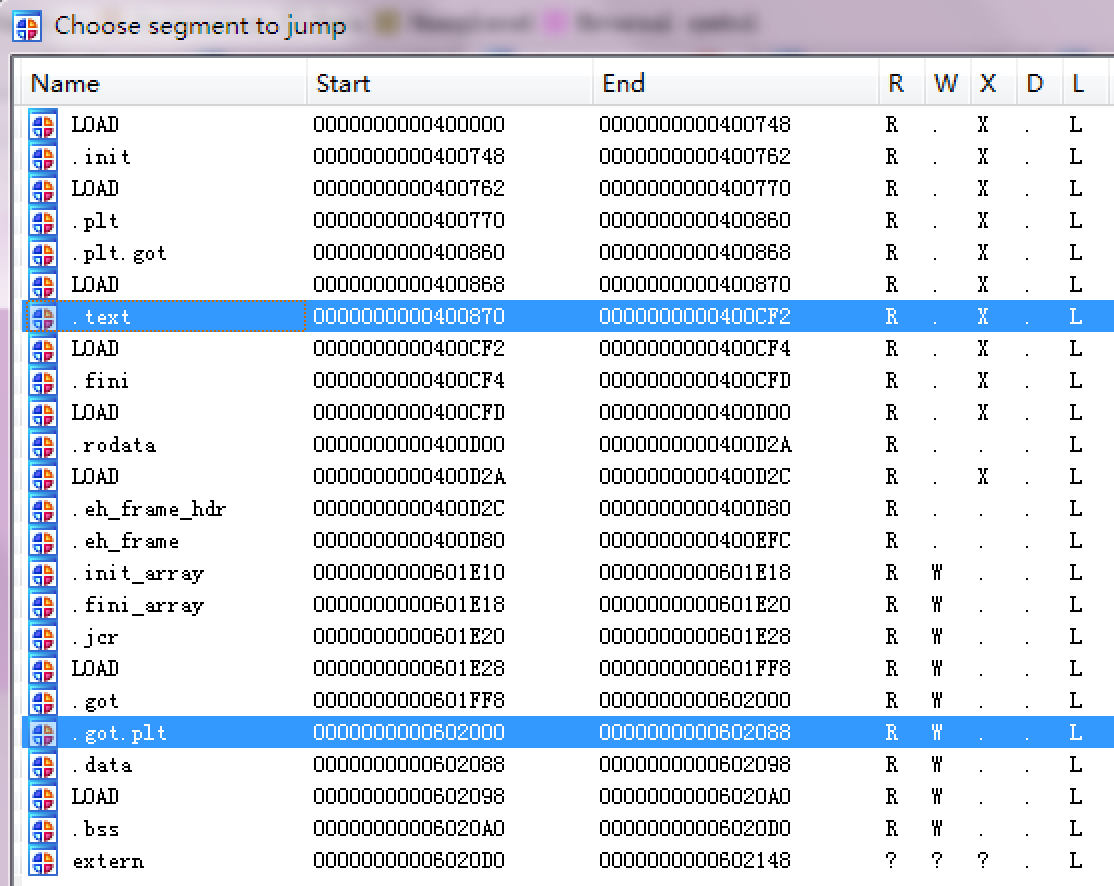Viewport: 1114px width, 886px height.
Task: Select the highlighted .text segment name
Action: pyautogui.click(x=101, y=317)
